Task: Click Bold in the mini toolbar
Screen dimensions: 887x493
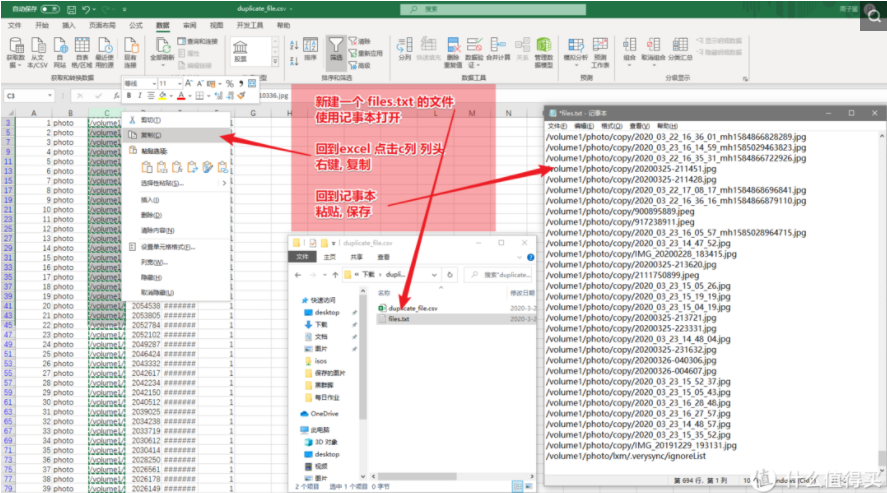Action: point(129,96)
